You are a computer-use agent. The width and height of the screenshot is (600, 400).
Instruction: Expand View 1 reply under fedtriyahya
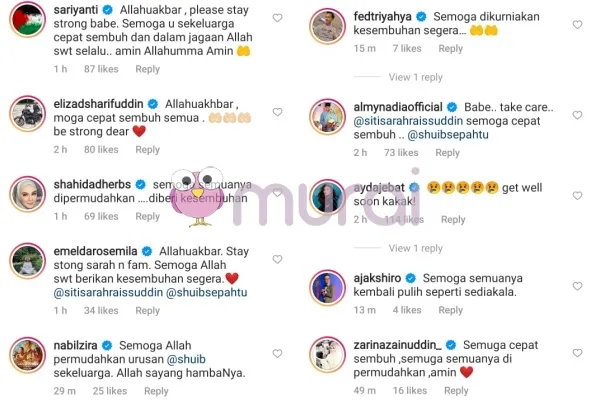point(416,77)
